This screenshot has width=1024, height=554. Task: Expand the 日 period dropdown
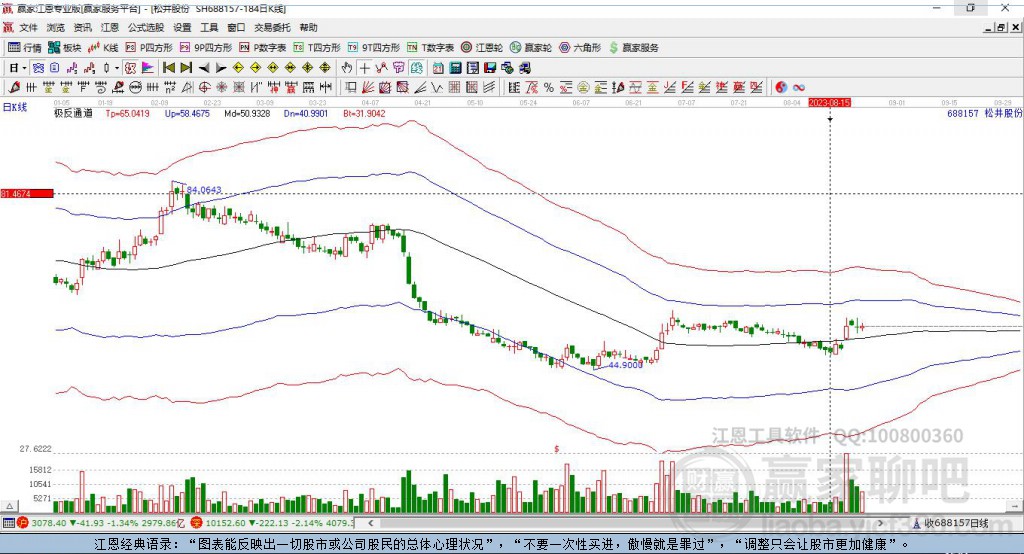click(24, 68)
